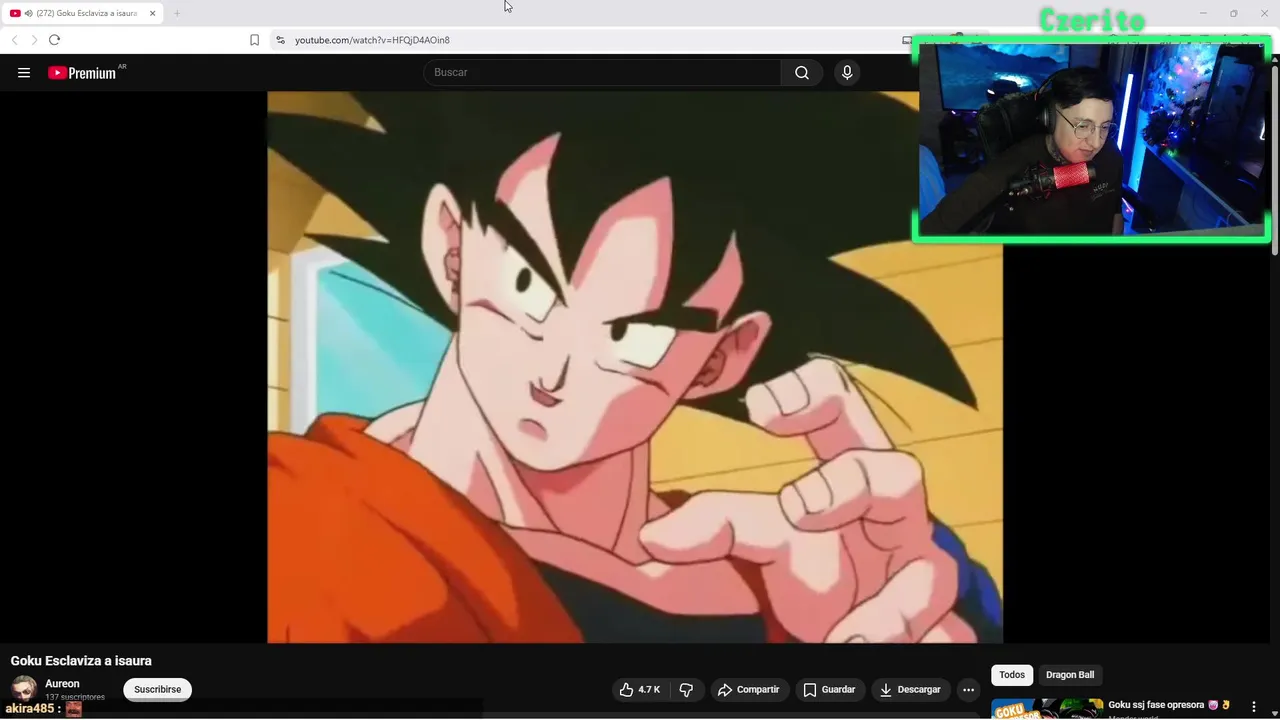Screen dimensions: 1280x720
Task: Go back in browser history
Action: tap(14, 40)
